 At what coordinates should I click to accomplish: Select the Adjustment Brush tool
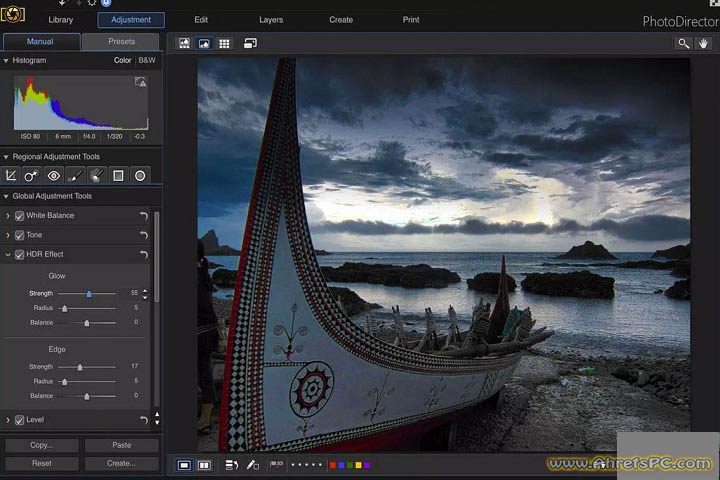(x=75, y=175)
